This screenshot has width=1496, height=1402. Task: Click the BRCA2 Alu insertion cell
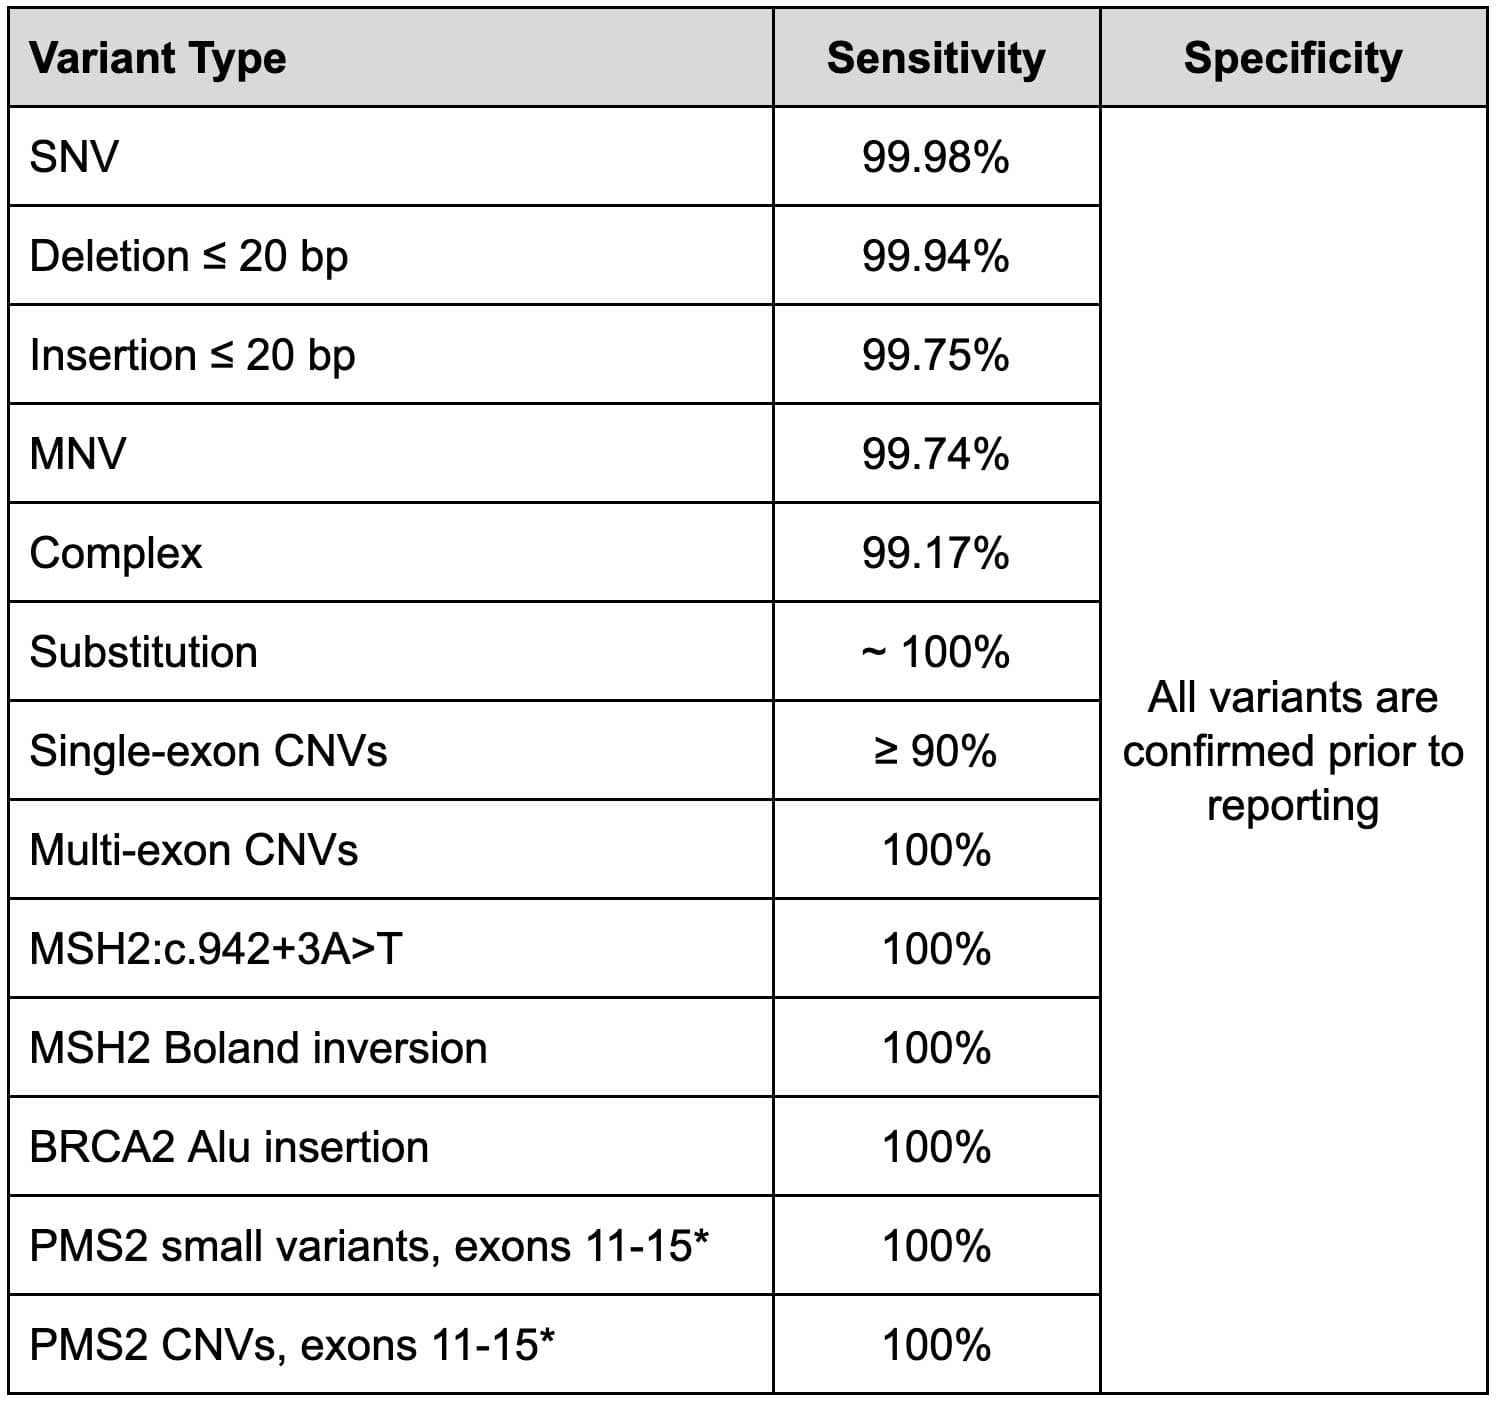point(229,1147)
